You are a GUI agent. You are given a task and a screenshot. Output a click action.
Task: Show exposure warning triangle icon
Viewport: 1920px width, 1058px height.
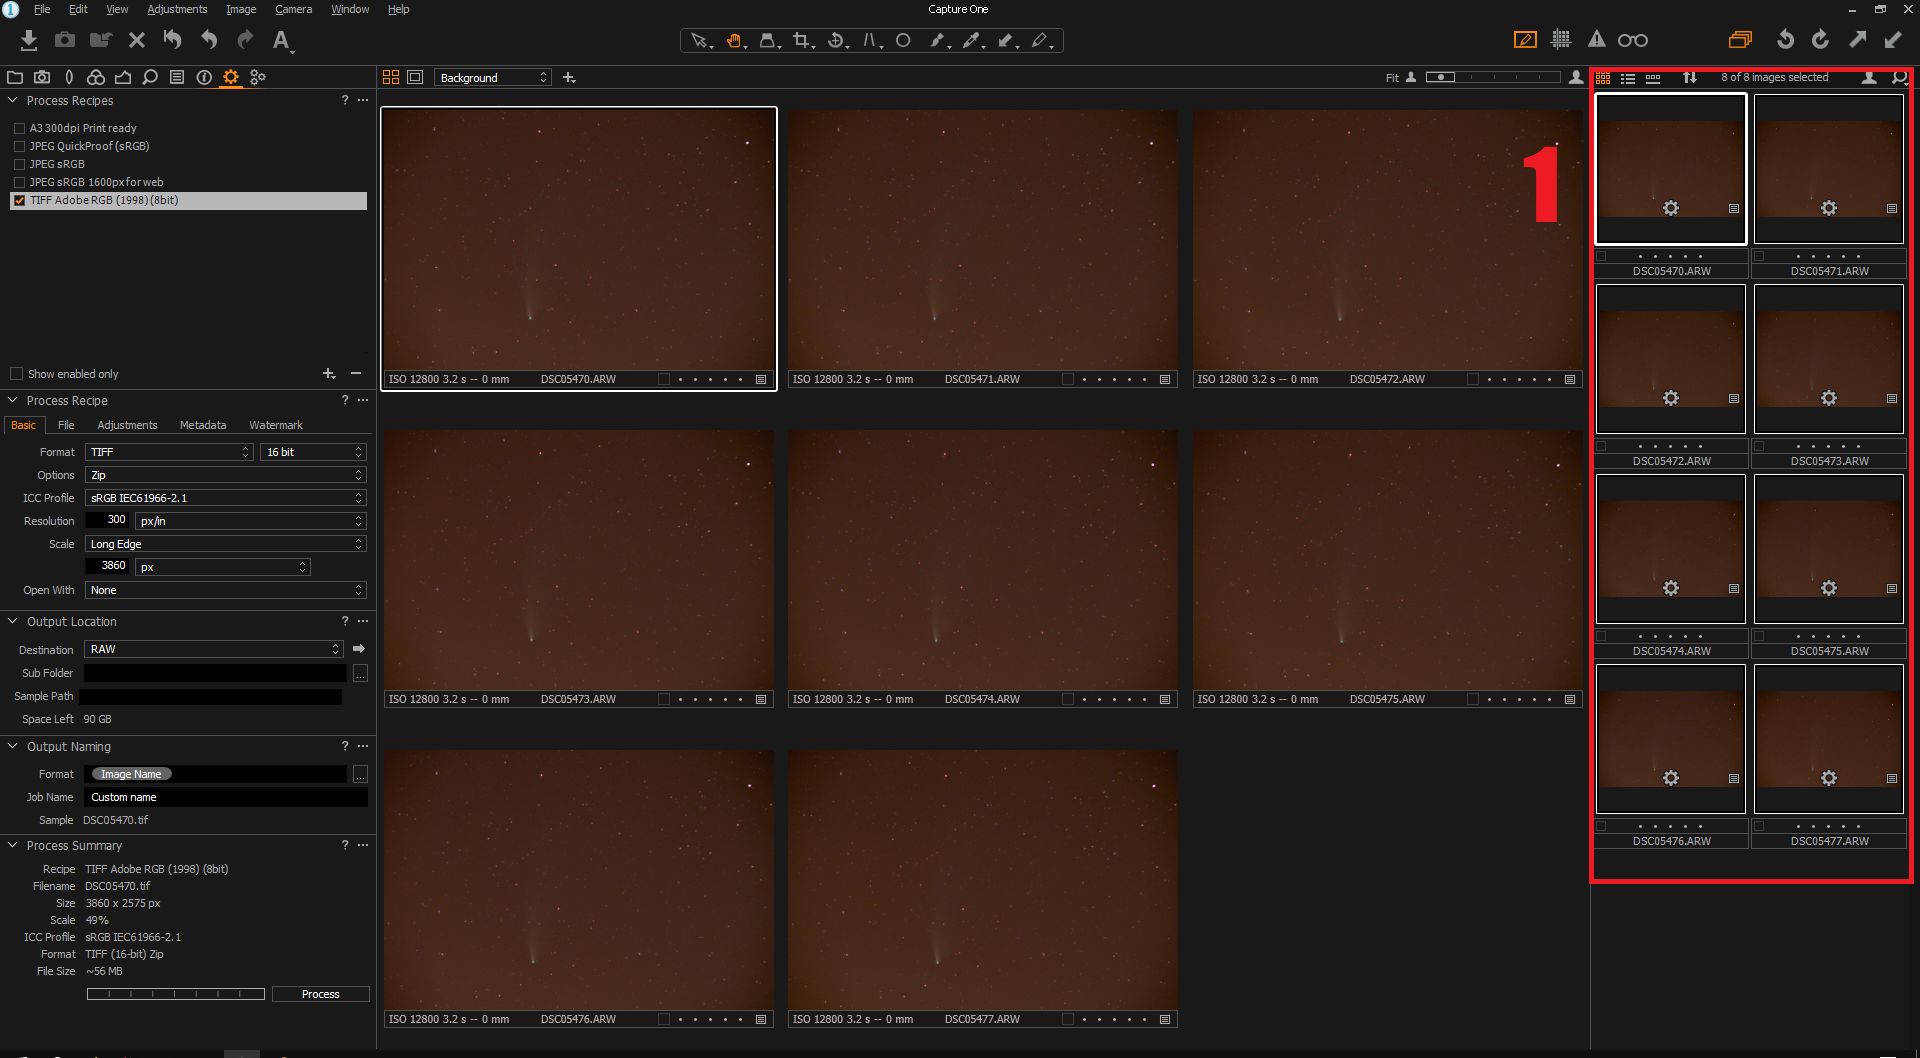click(x=1596, y=40)
